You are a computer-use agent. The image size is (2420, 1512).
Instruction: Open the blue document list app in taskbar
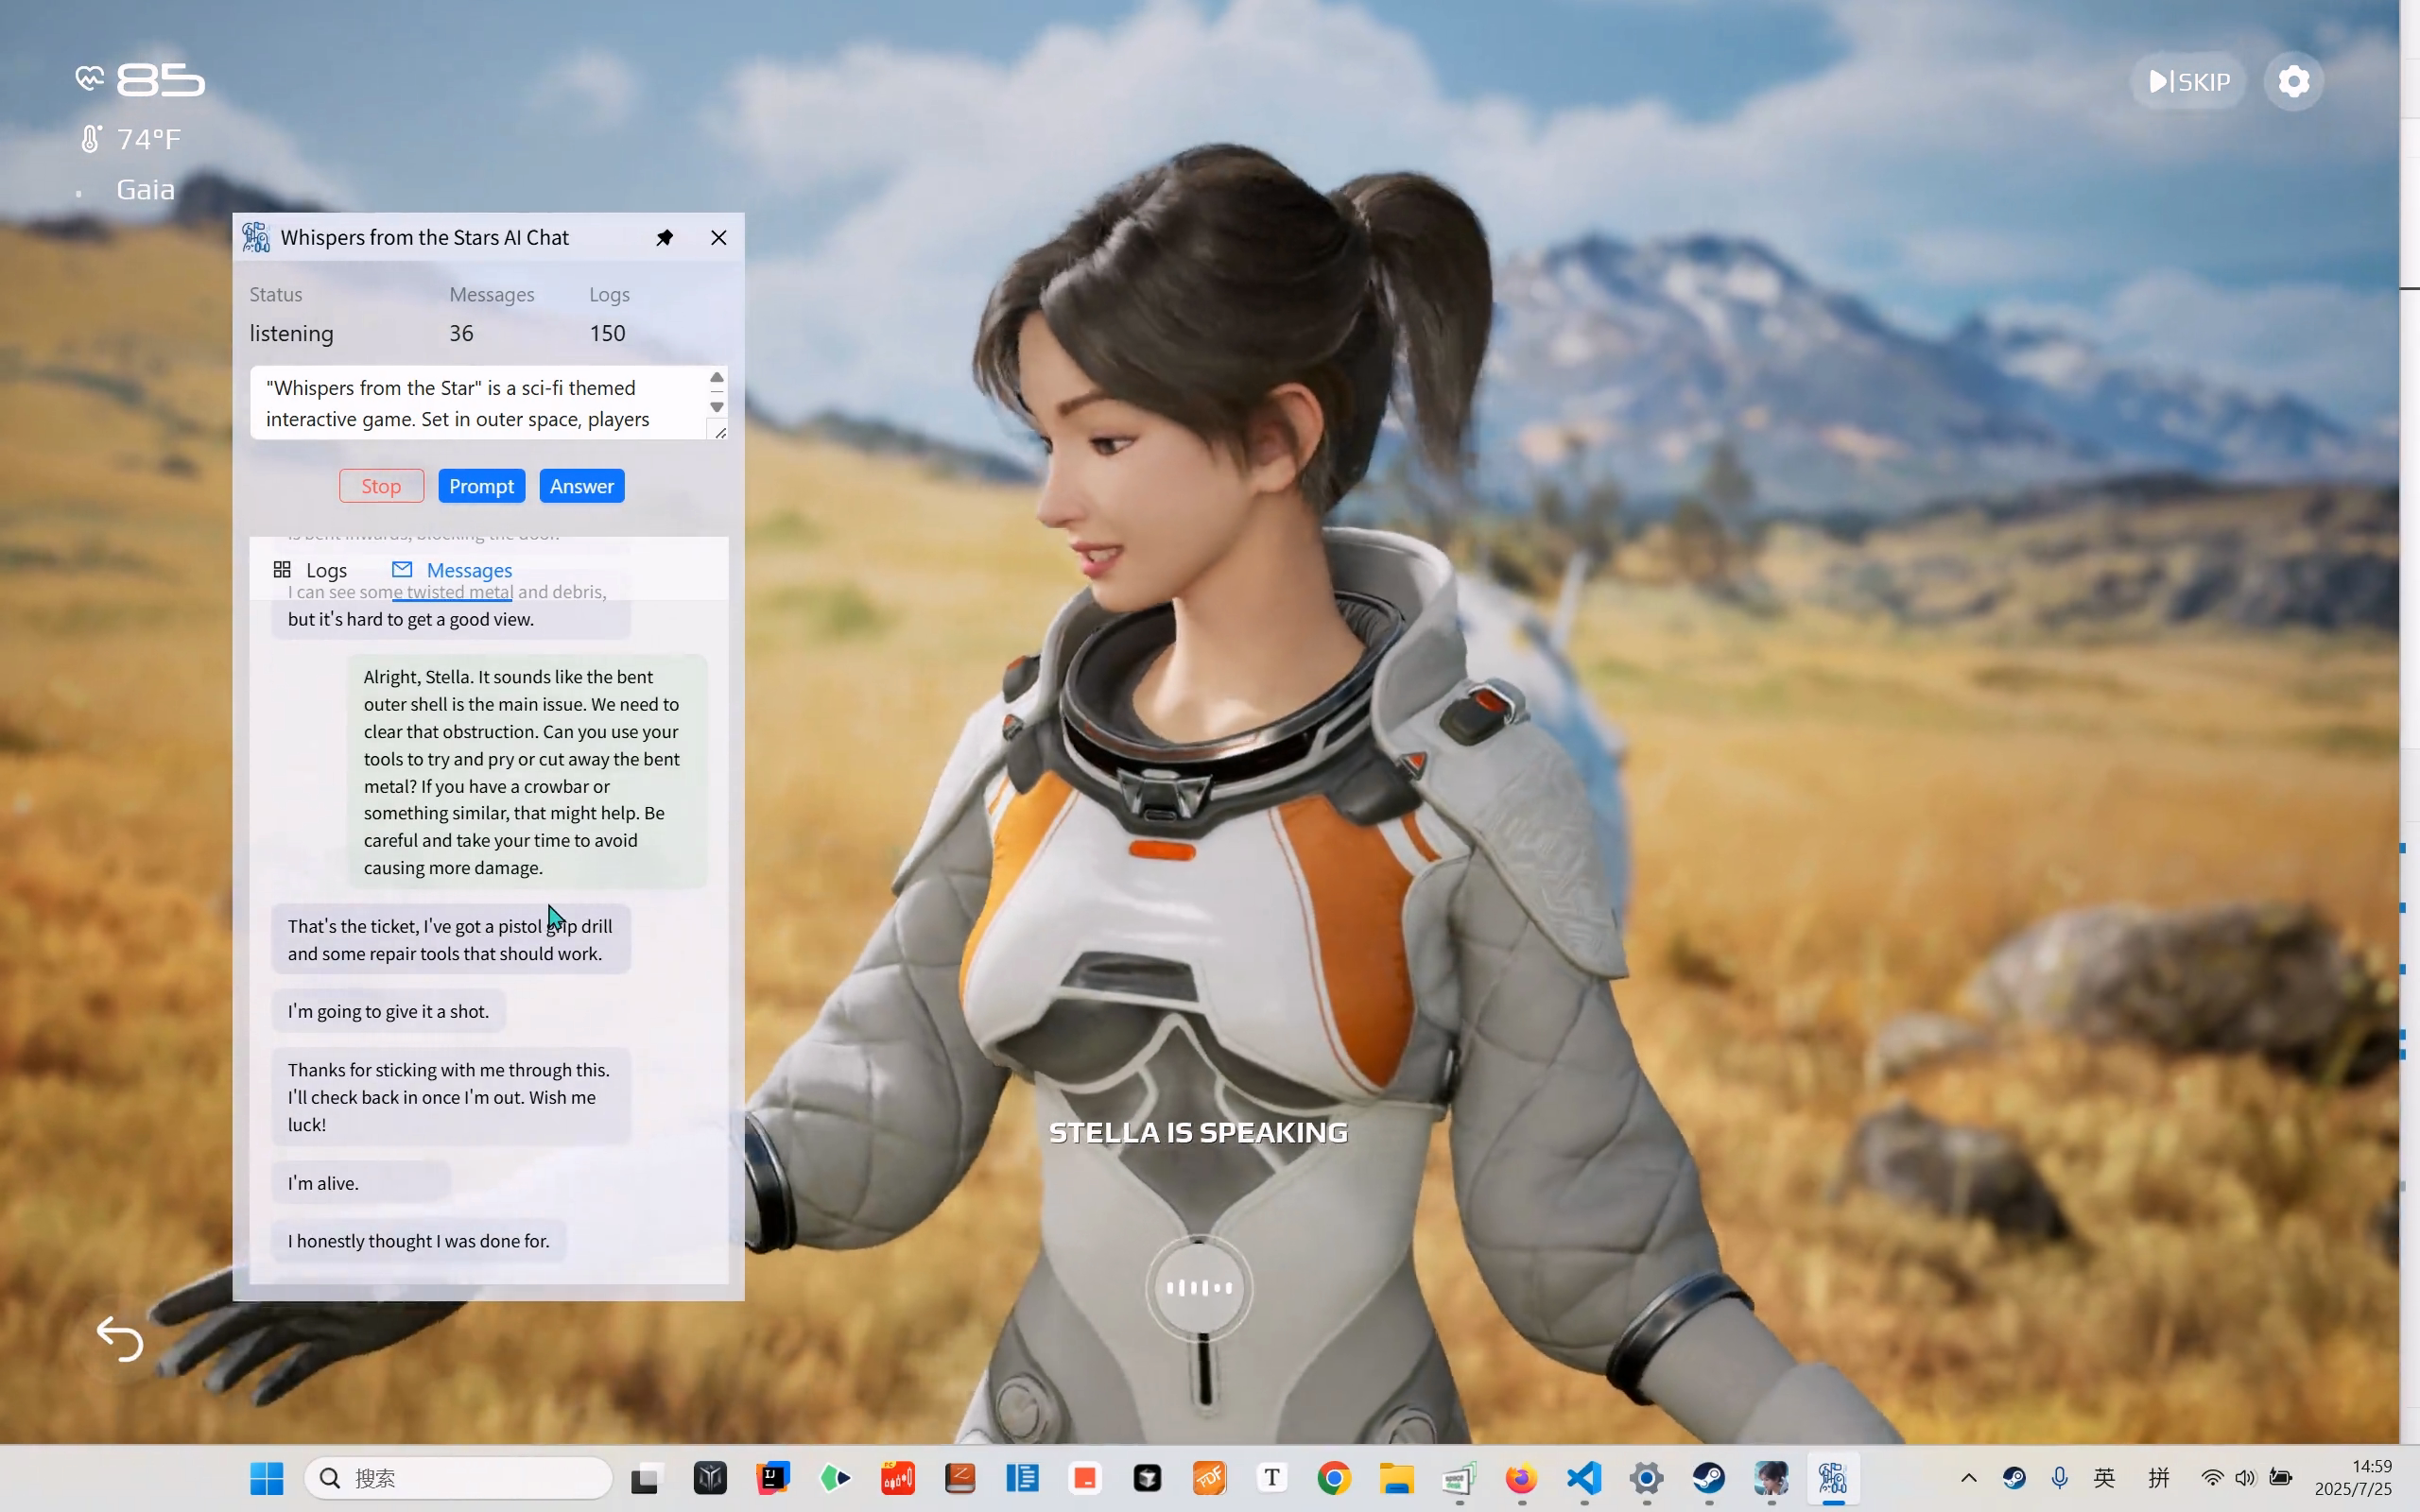point(1022,1478)
